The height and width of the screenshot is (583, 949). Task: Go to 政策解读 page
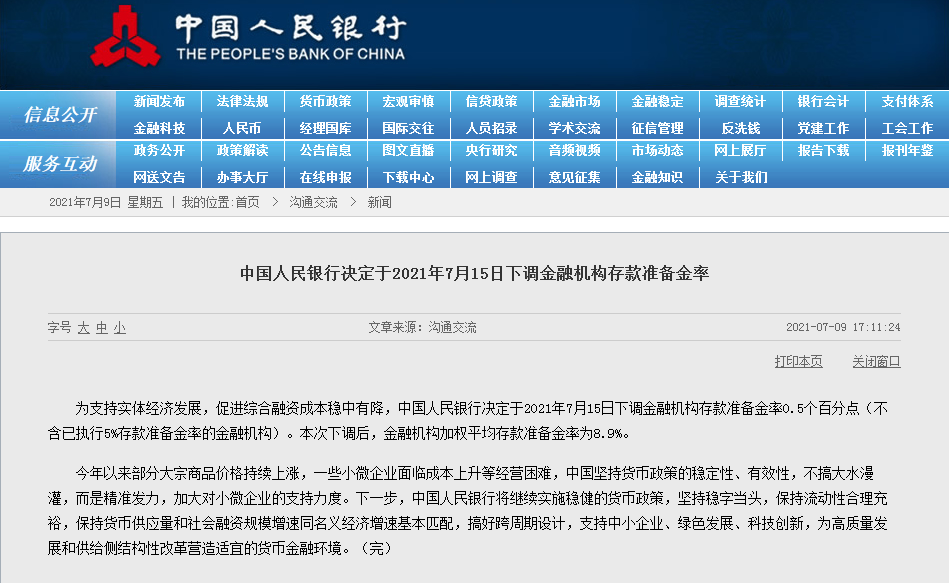(242, 150)
